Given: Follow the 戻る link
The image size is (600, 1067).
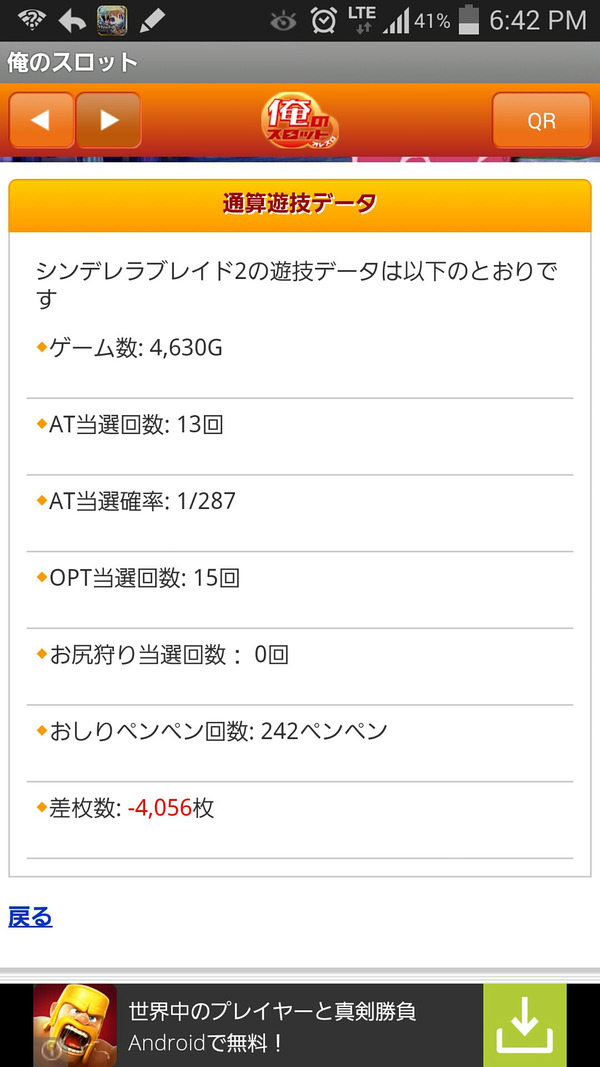Looking at the screenshot, I should tap(30, 917).
